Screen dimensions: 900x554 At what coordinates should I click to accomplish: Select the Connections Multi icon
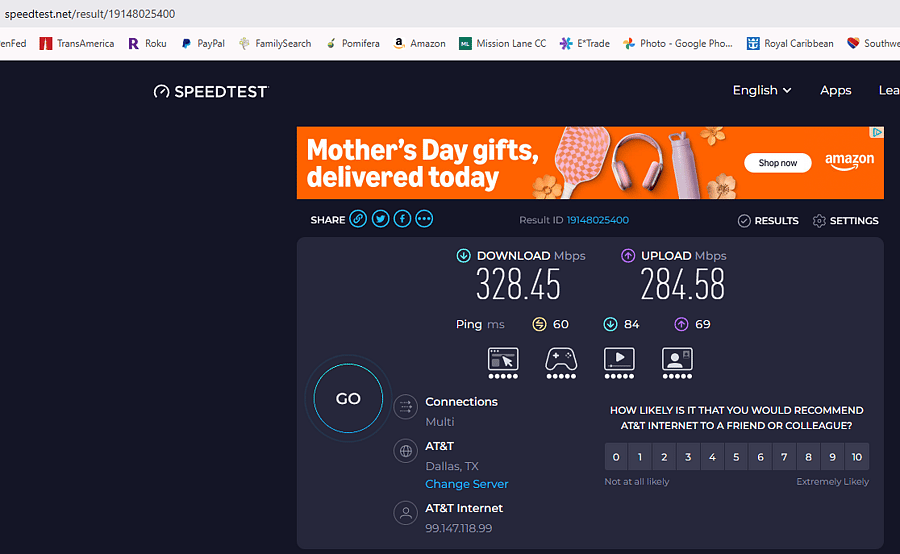coord(405,407)
